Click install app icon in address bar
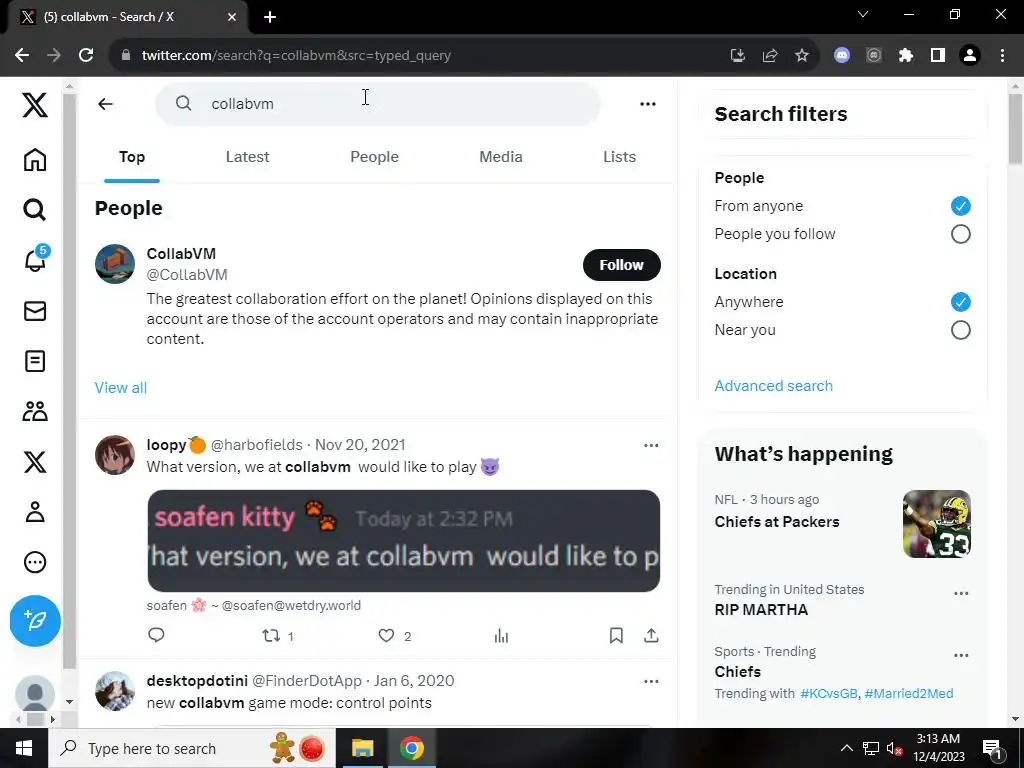 coord(738,56)
